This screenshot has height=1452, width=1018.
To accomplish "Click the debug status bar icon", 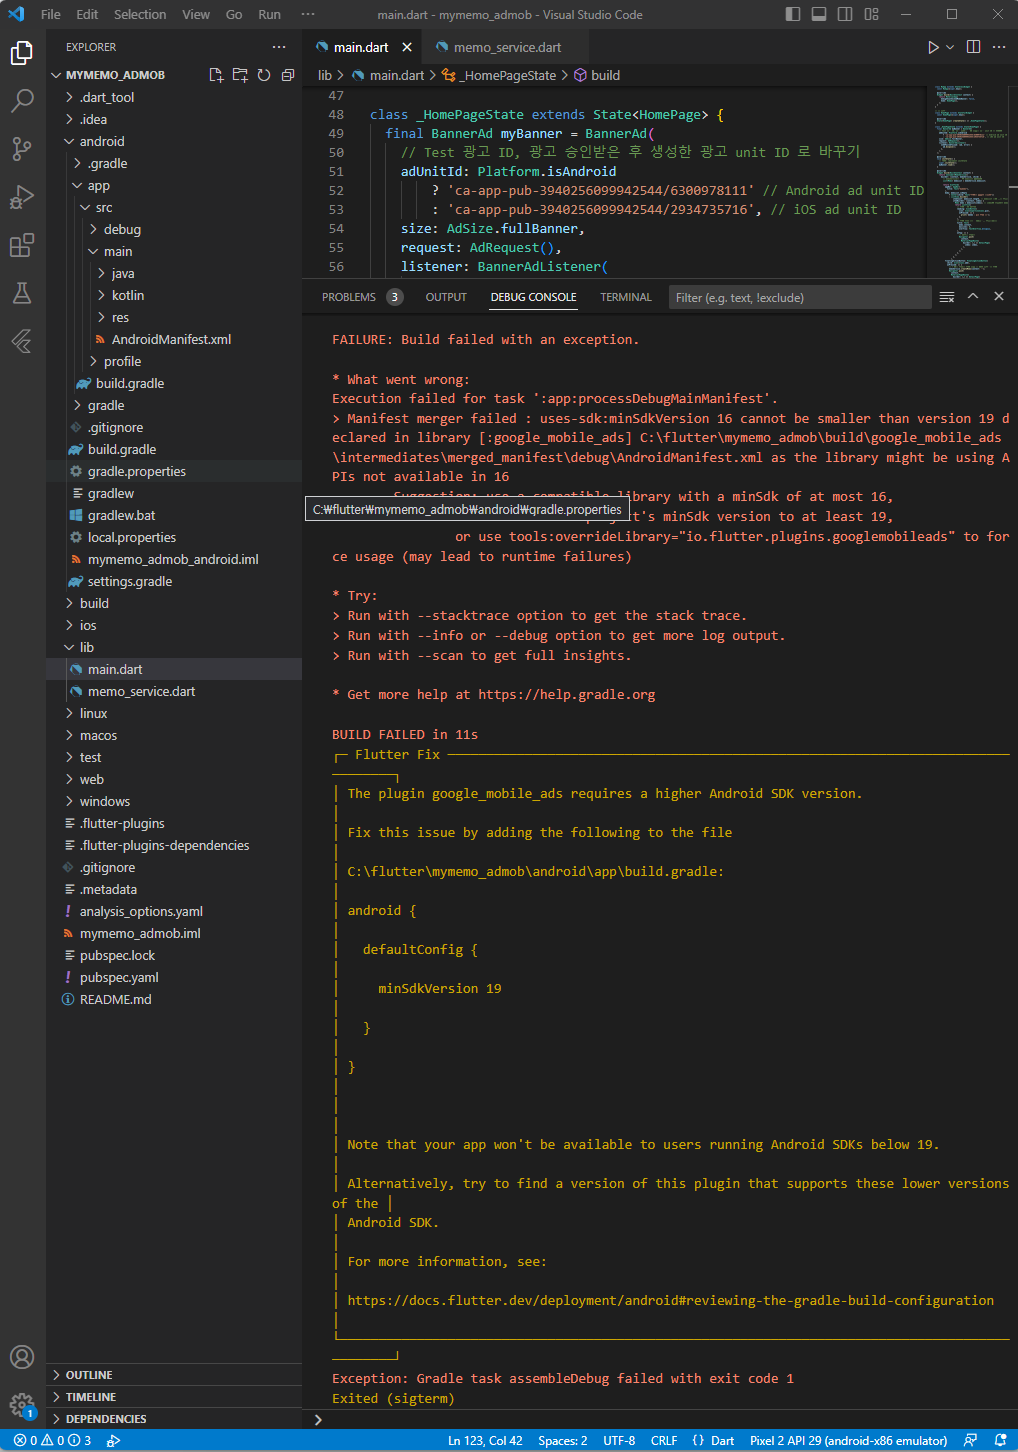I will click(x=114, y=1441).
